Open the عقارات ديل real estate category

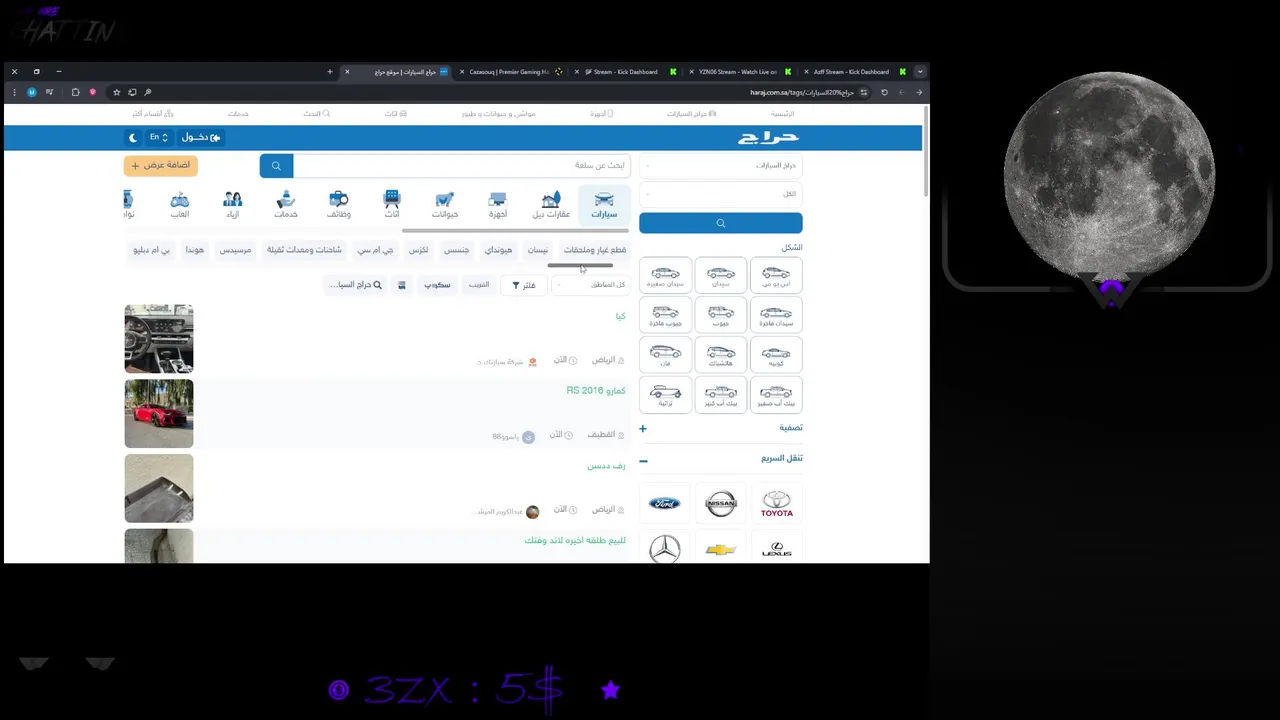551,204
